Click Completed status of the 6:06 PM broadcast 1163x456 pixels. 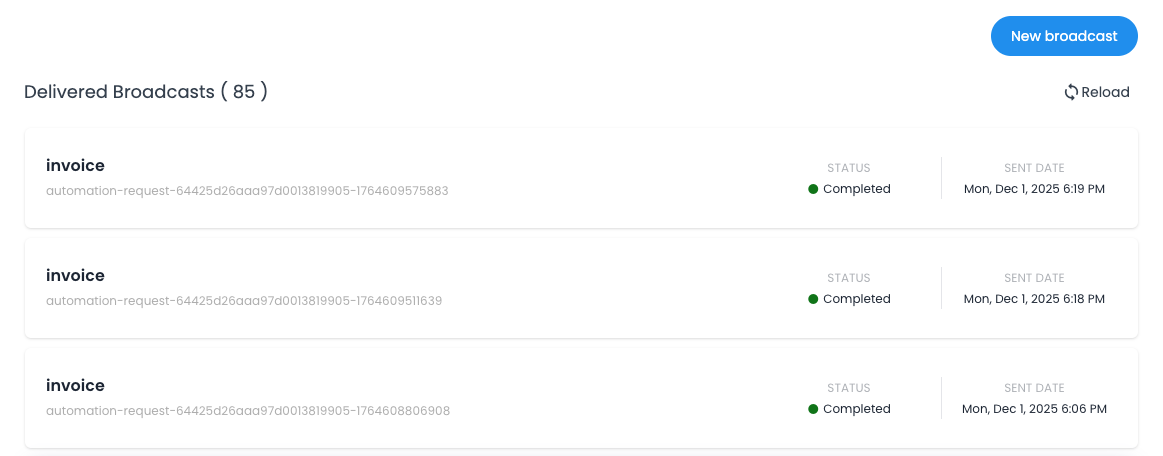856,409
